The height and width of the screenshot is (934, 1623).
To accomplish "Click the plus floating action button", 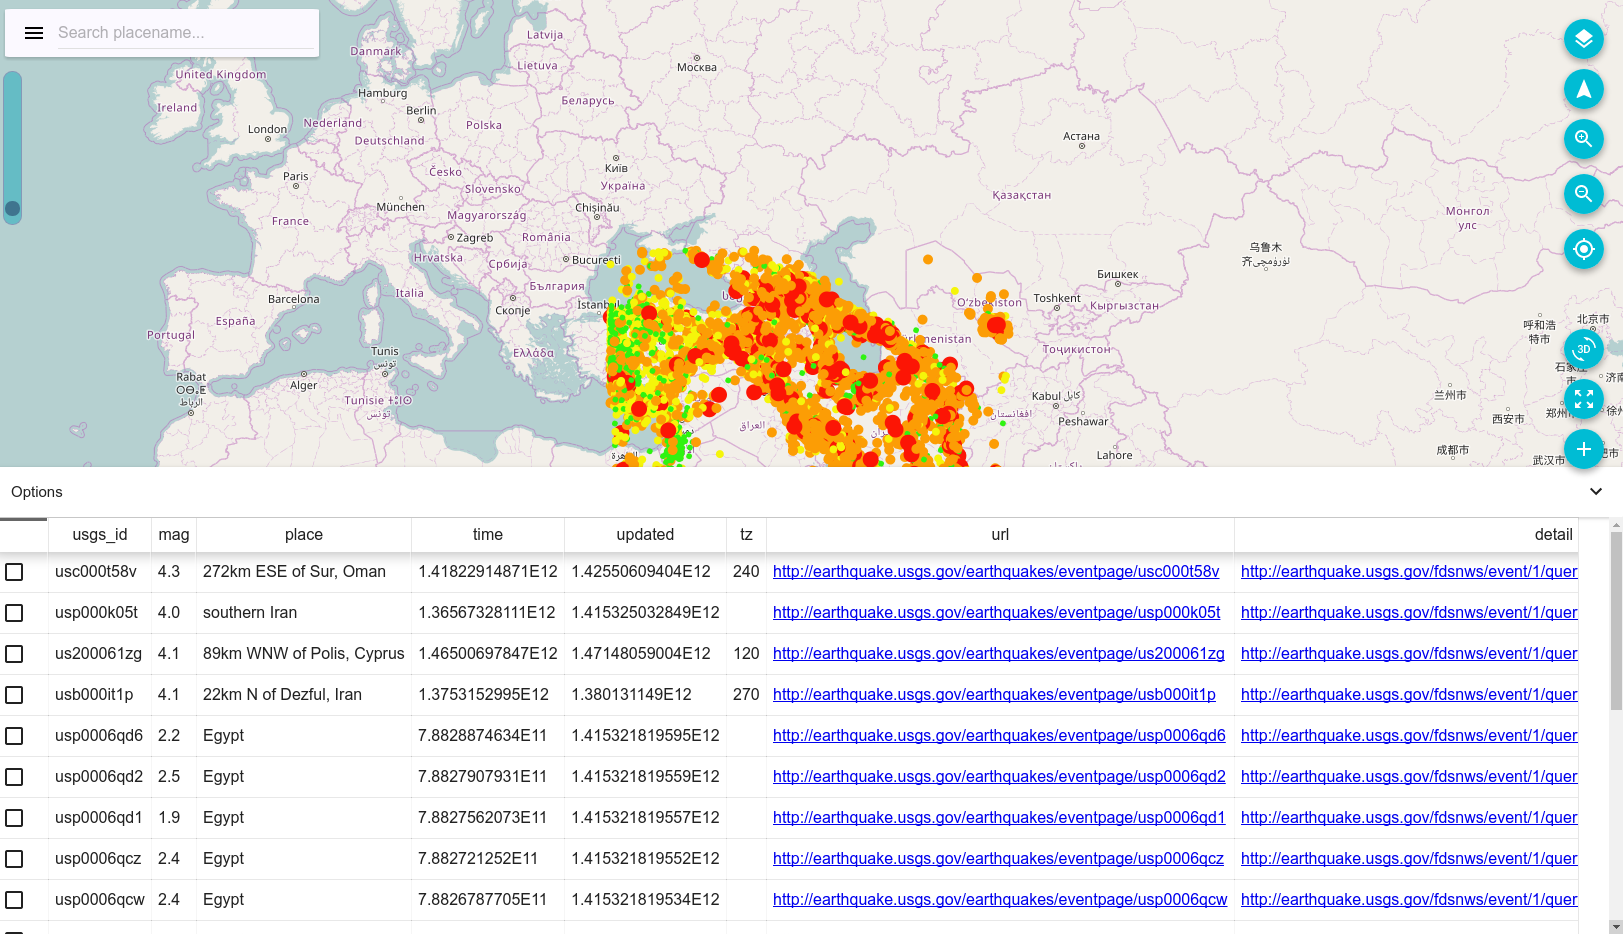I will pos(1583,449).
